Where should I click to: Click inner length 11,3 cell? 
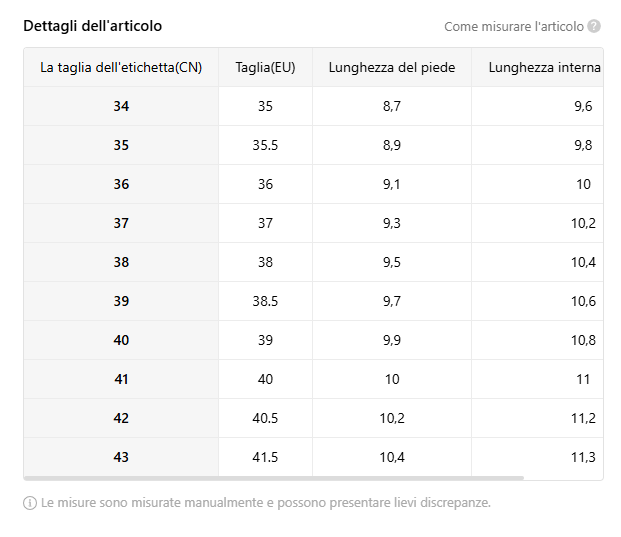point(537,457)
